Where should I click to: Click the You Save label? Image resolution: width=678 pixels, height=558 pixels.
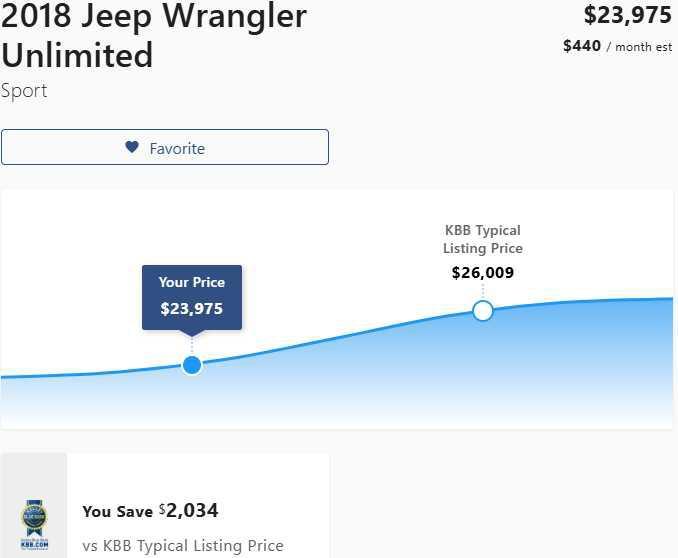click(x=117, y=512)
